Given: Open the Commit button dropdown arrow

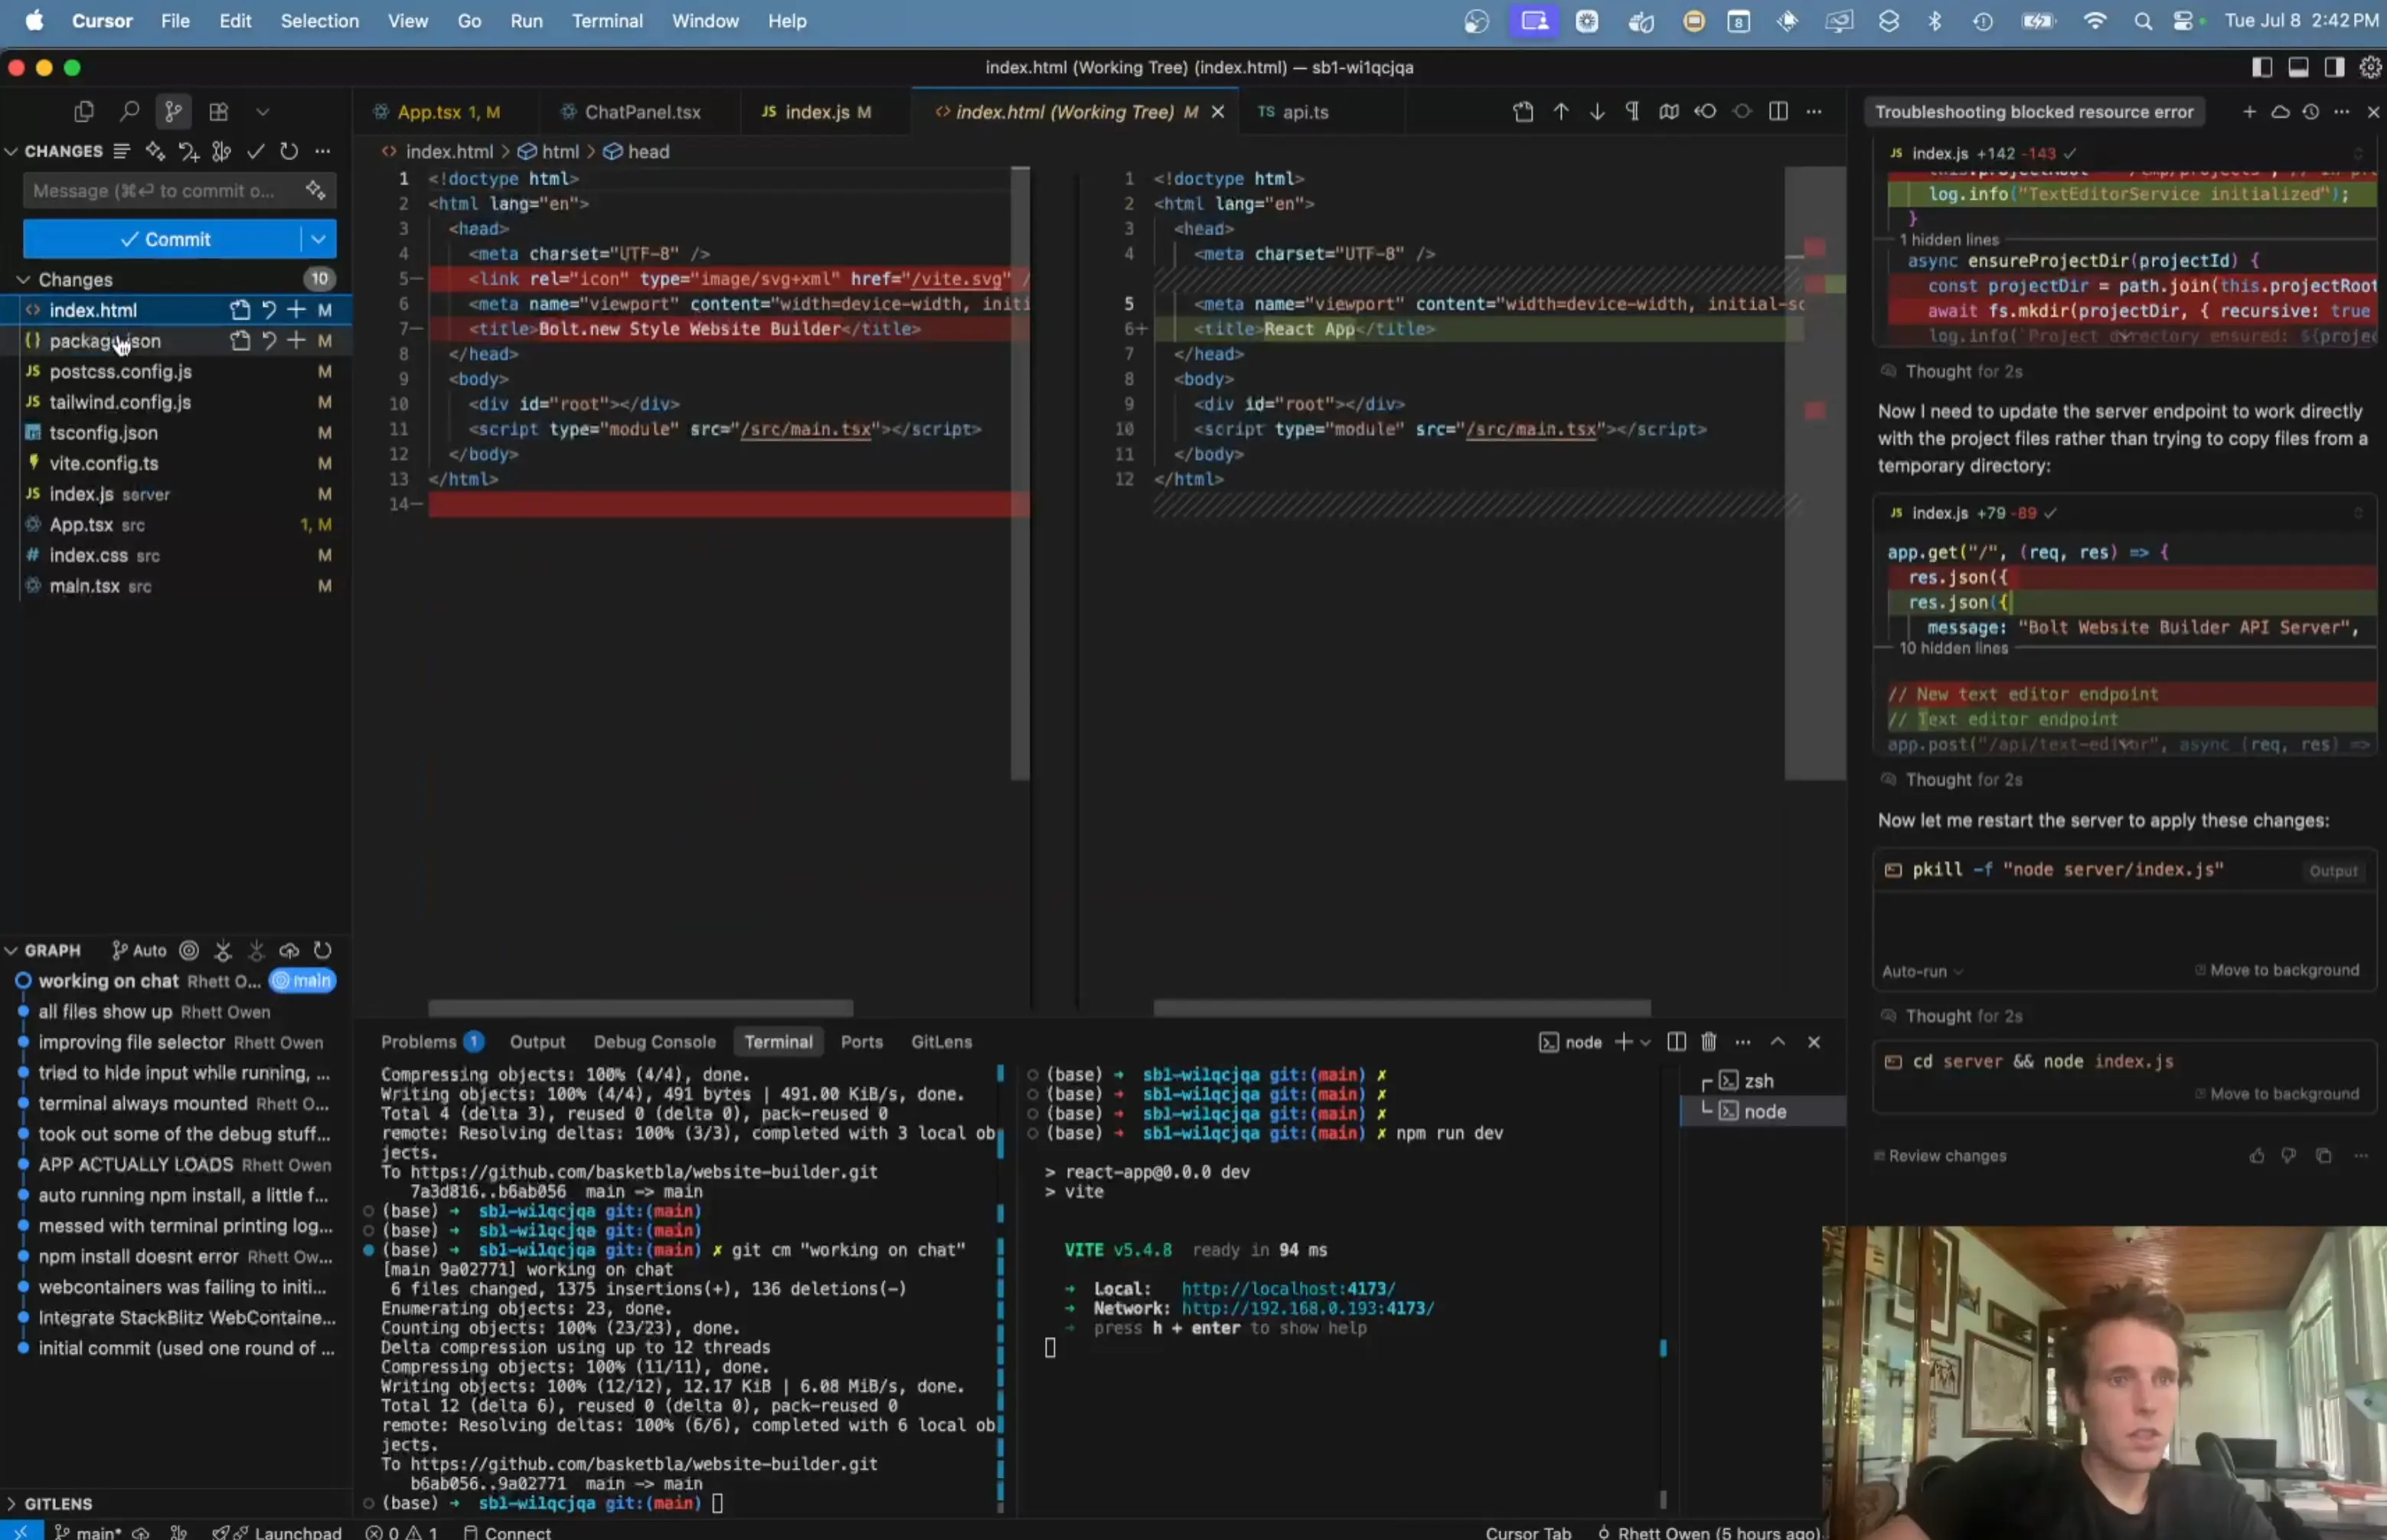Looking at the screenshot, I should (x=318, y=239).
